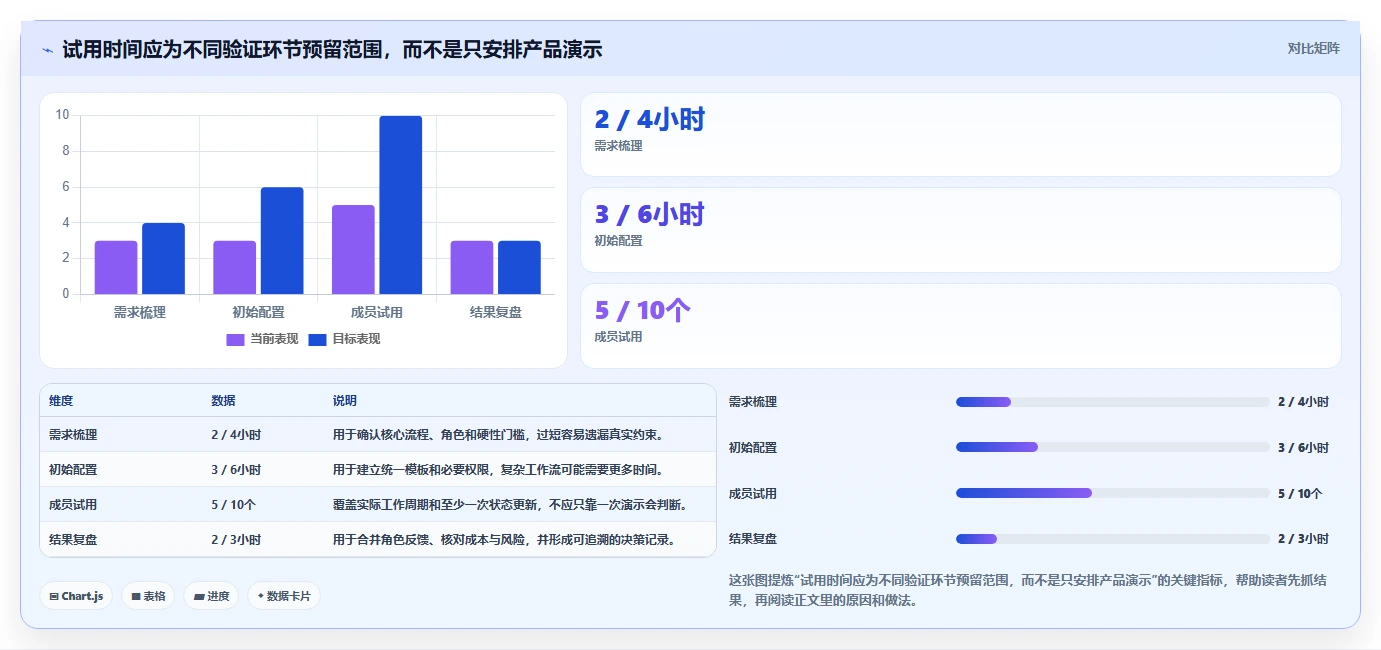Select the 数据卡片 tag chip
The height and width of the screenshot is (650, 1381).
pyautogui.click(x=284, y=596)
